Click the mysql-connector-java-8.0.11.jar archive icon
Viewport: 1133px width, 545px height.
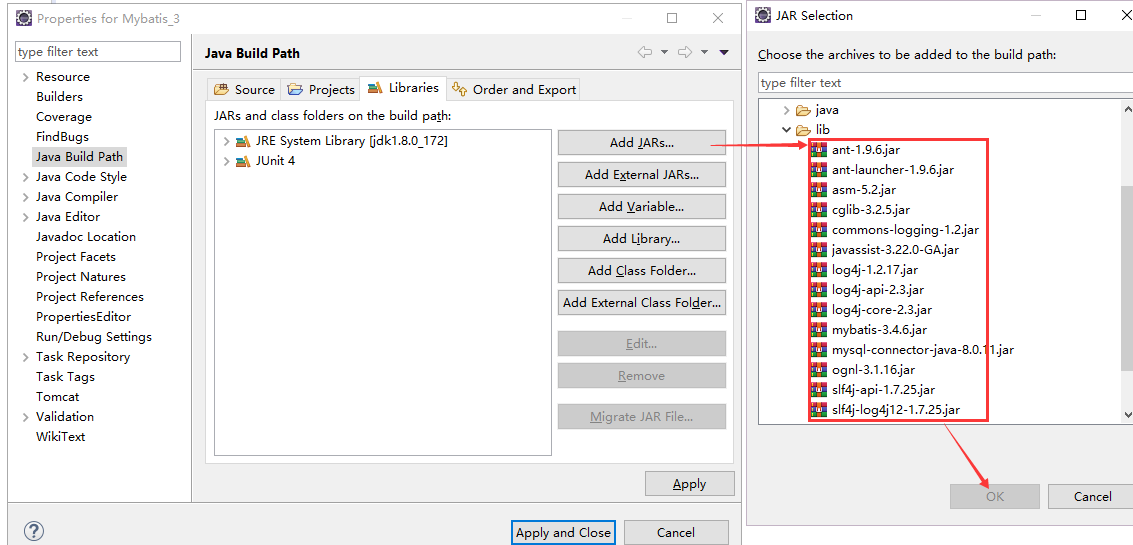pos(819,350)
